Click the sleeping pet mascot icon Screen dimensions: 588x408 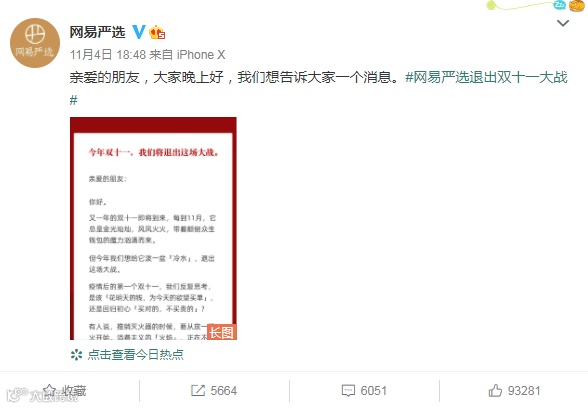(x=577, y=6)
